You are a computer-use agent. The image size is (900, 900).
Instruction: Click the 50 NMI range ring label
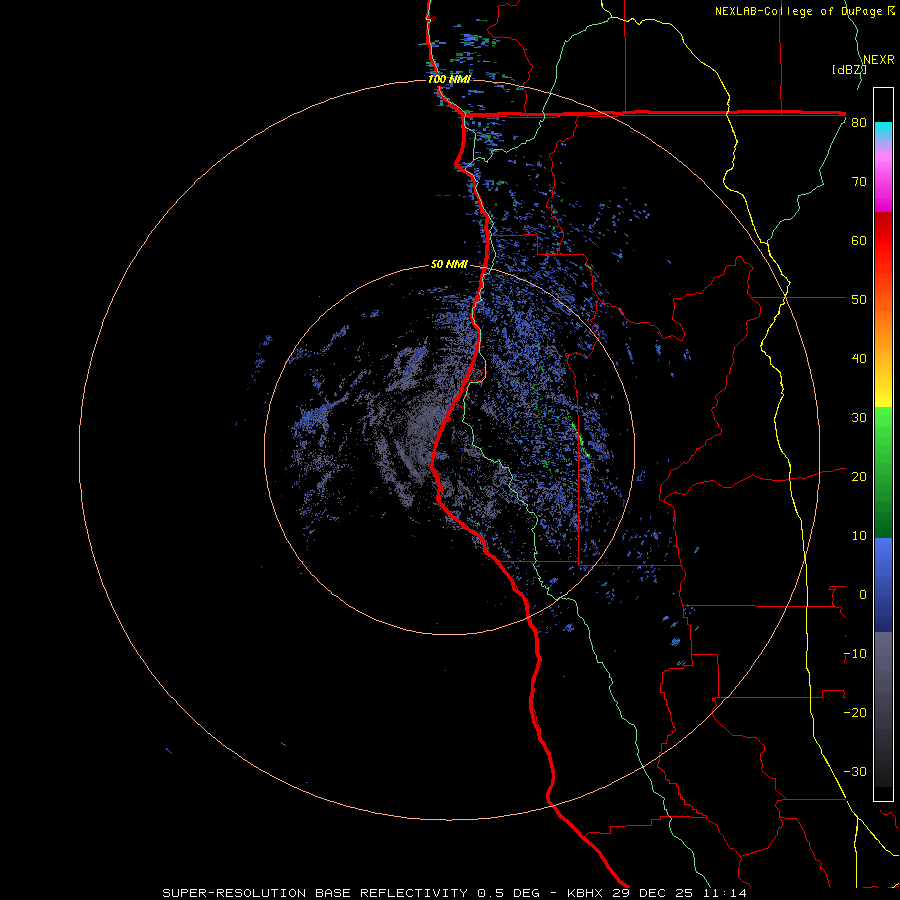click(449, 265)
